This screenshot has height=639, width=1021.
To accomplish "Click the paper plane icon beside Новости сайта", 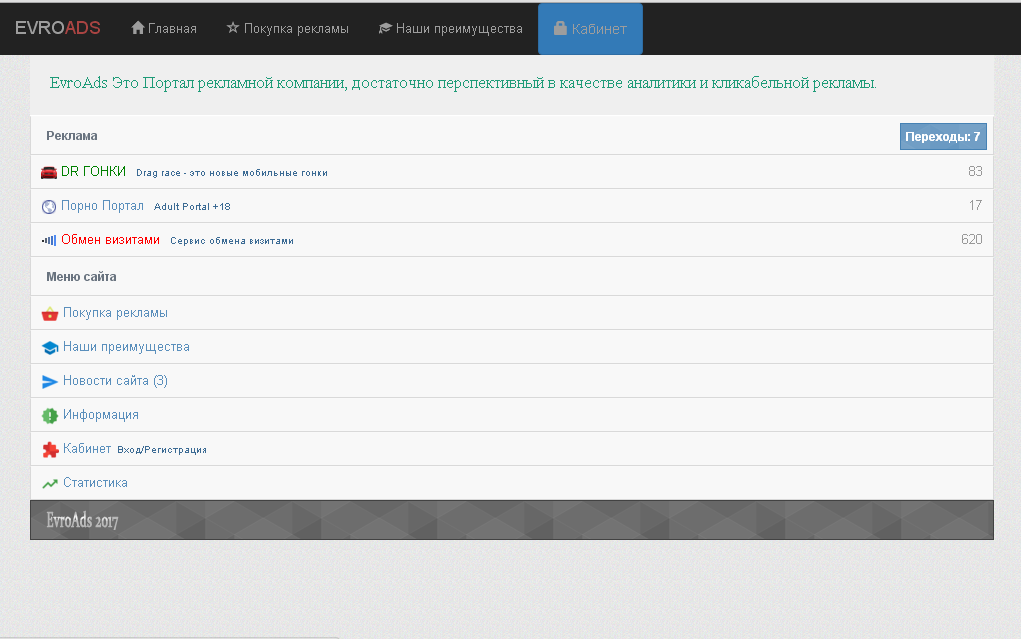I will click(x=50, y=382).
